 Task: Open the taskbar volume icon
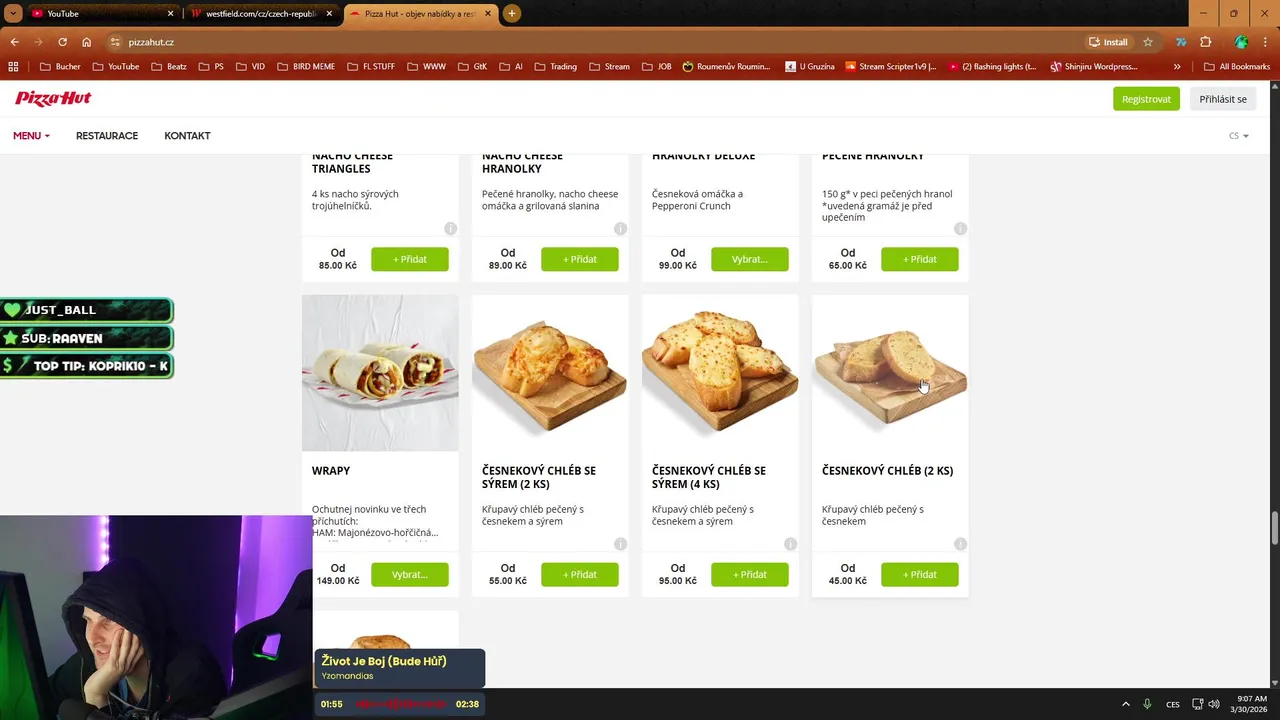click(1213, 704)
